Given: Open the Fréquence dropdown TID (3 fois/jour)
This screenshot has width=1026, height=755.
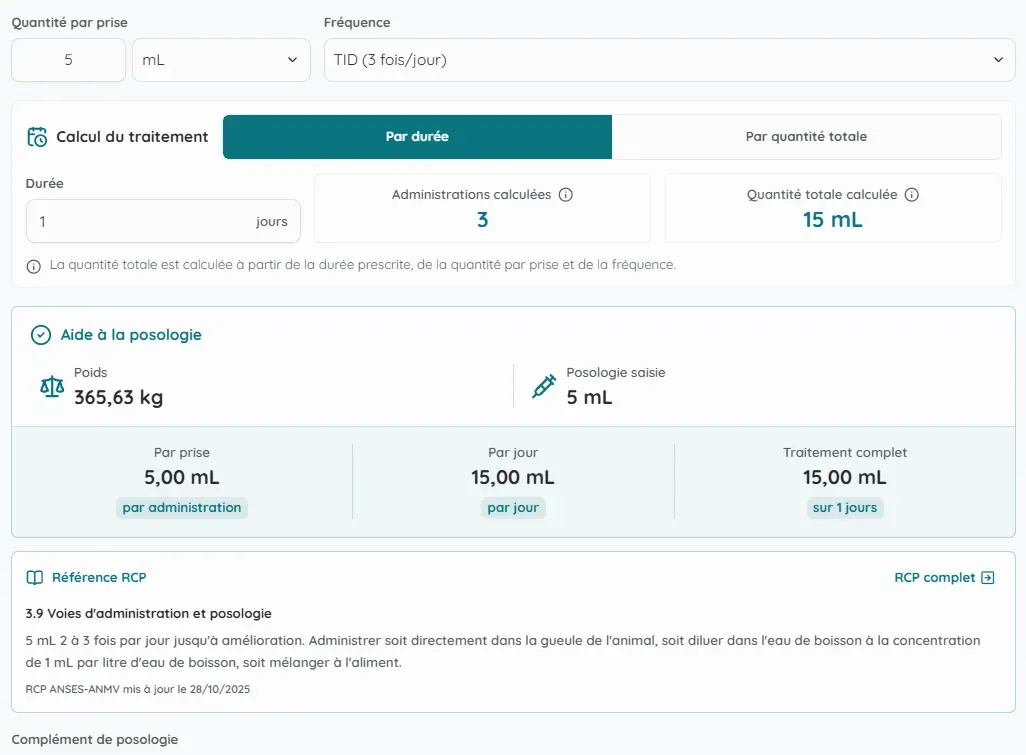Looking at the screenshot, I should click(669, 60).
